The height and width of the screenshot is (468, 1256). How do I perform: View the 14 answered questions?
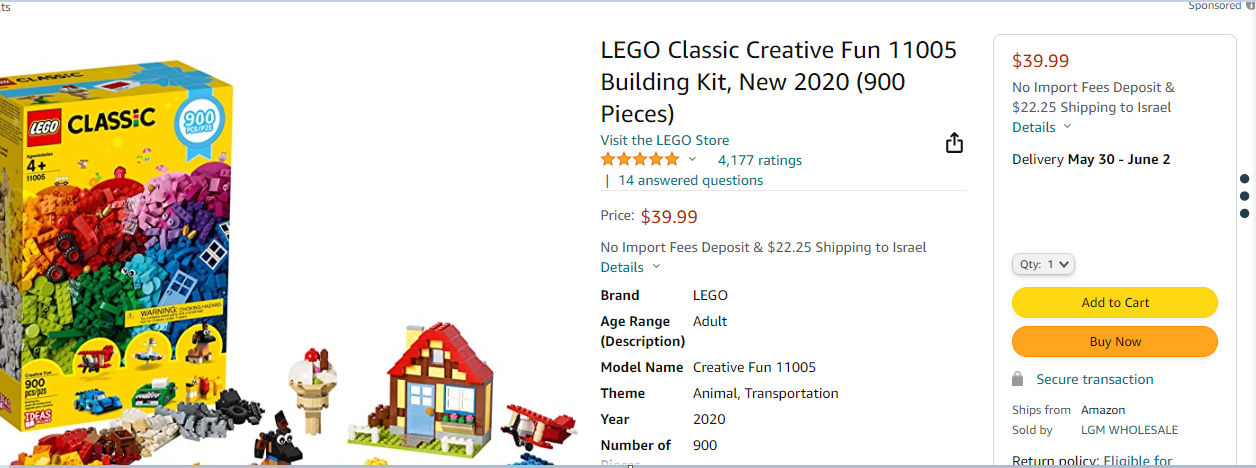tap(690, 180)
